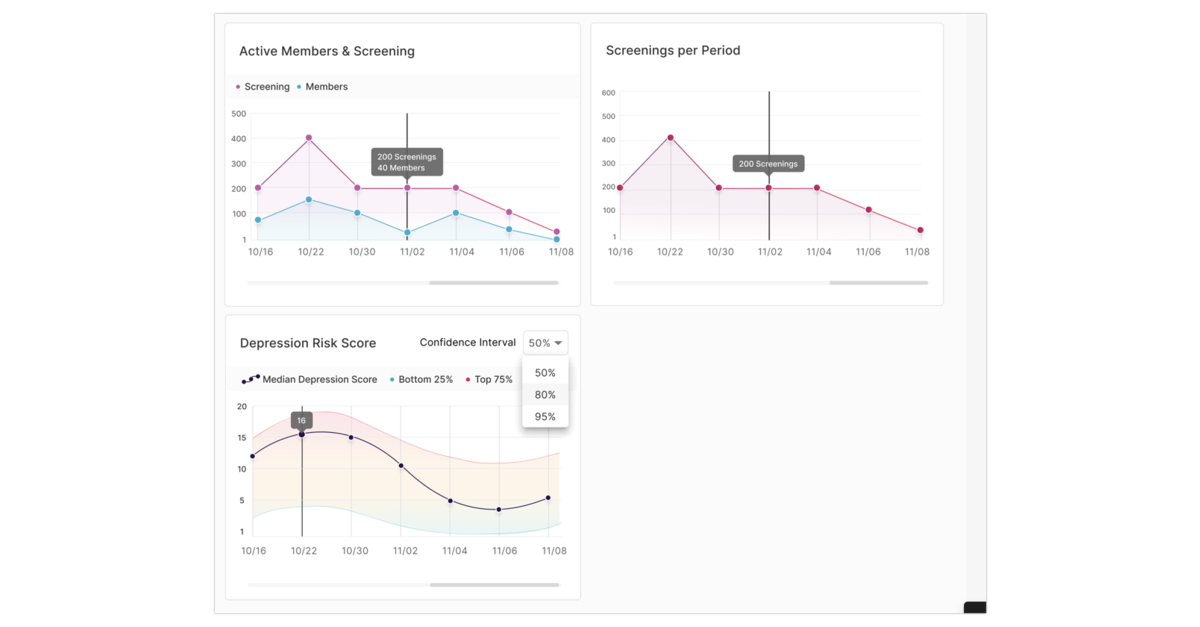This screenshot has width=1200, height=627.
Task: Click the blue Members legend dot
Action: (297, 87)
